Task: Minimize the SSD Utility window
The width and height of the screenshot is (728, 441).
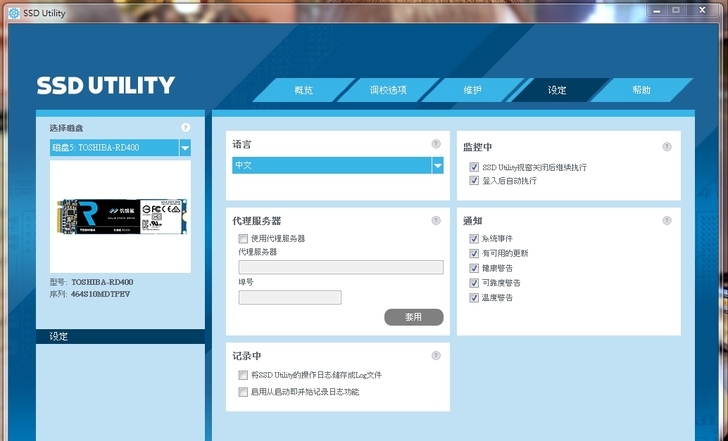Action: [x=656, y=10]
